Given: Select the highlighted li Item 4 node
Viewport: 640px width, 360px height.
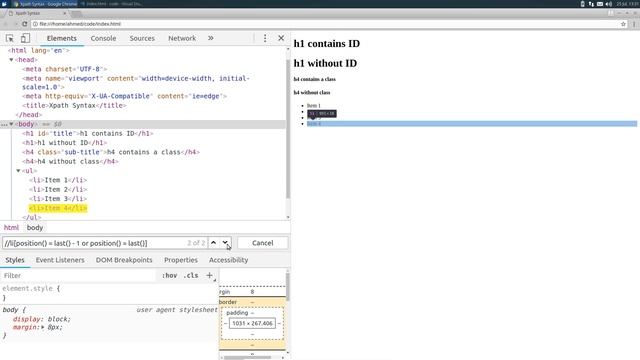Looking at the screenshot, I should click(58, 208).
